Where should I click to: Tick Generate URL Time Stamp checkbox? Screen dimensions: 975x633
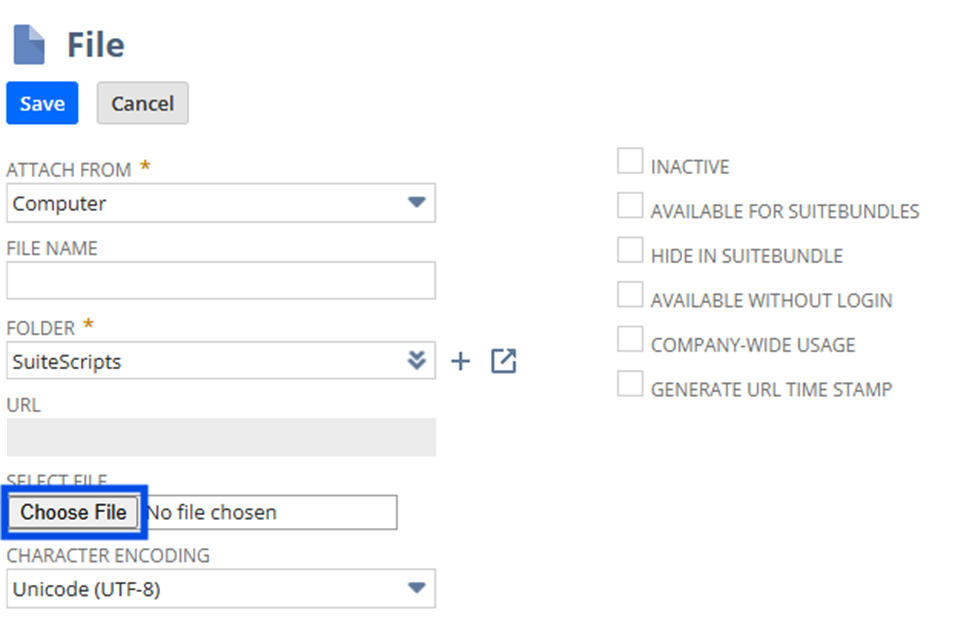tap(630, 384)
